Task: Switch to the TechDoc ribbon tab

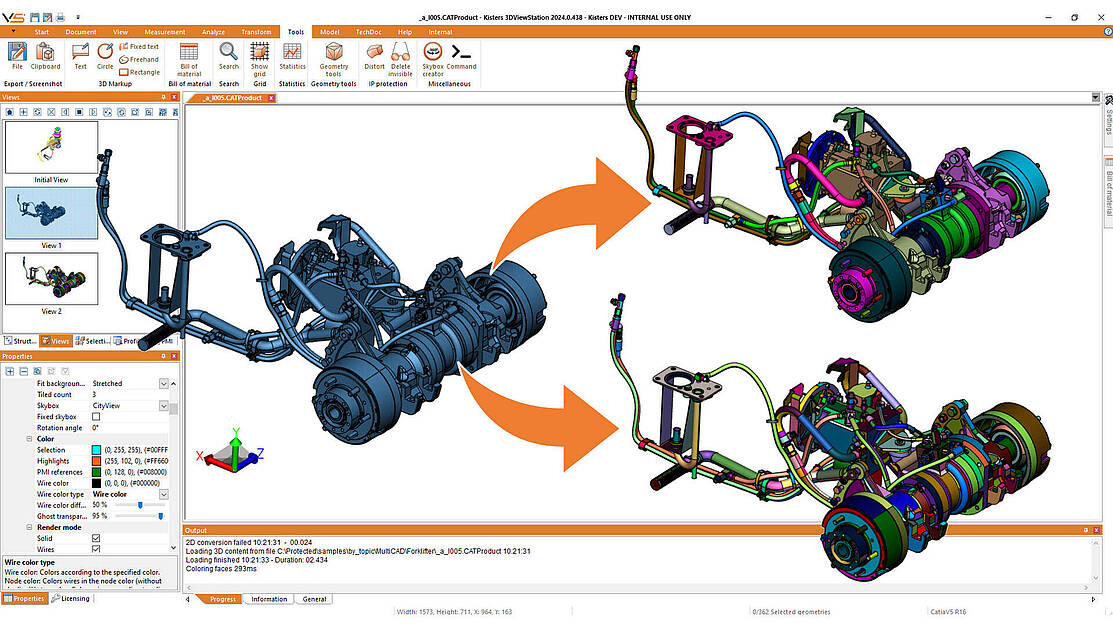Action: point(368,32)
